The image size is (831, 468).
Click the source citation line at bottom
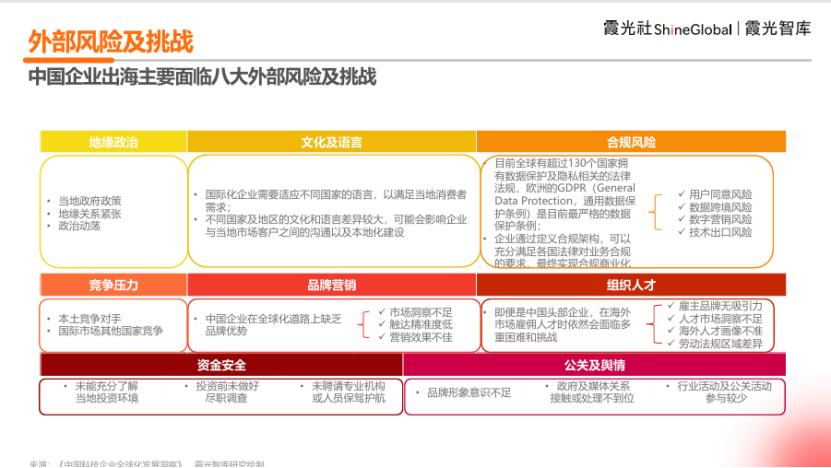[x=147, y=464]
